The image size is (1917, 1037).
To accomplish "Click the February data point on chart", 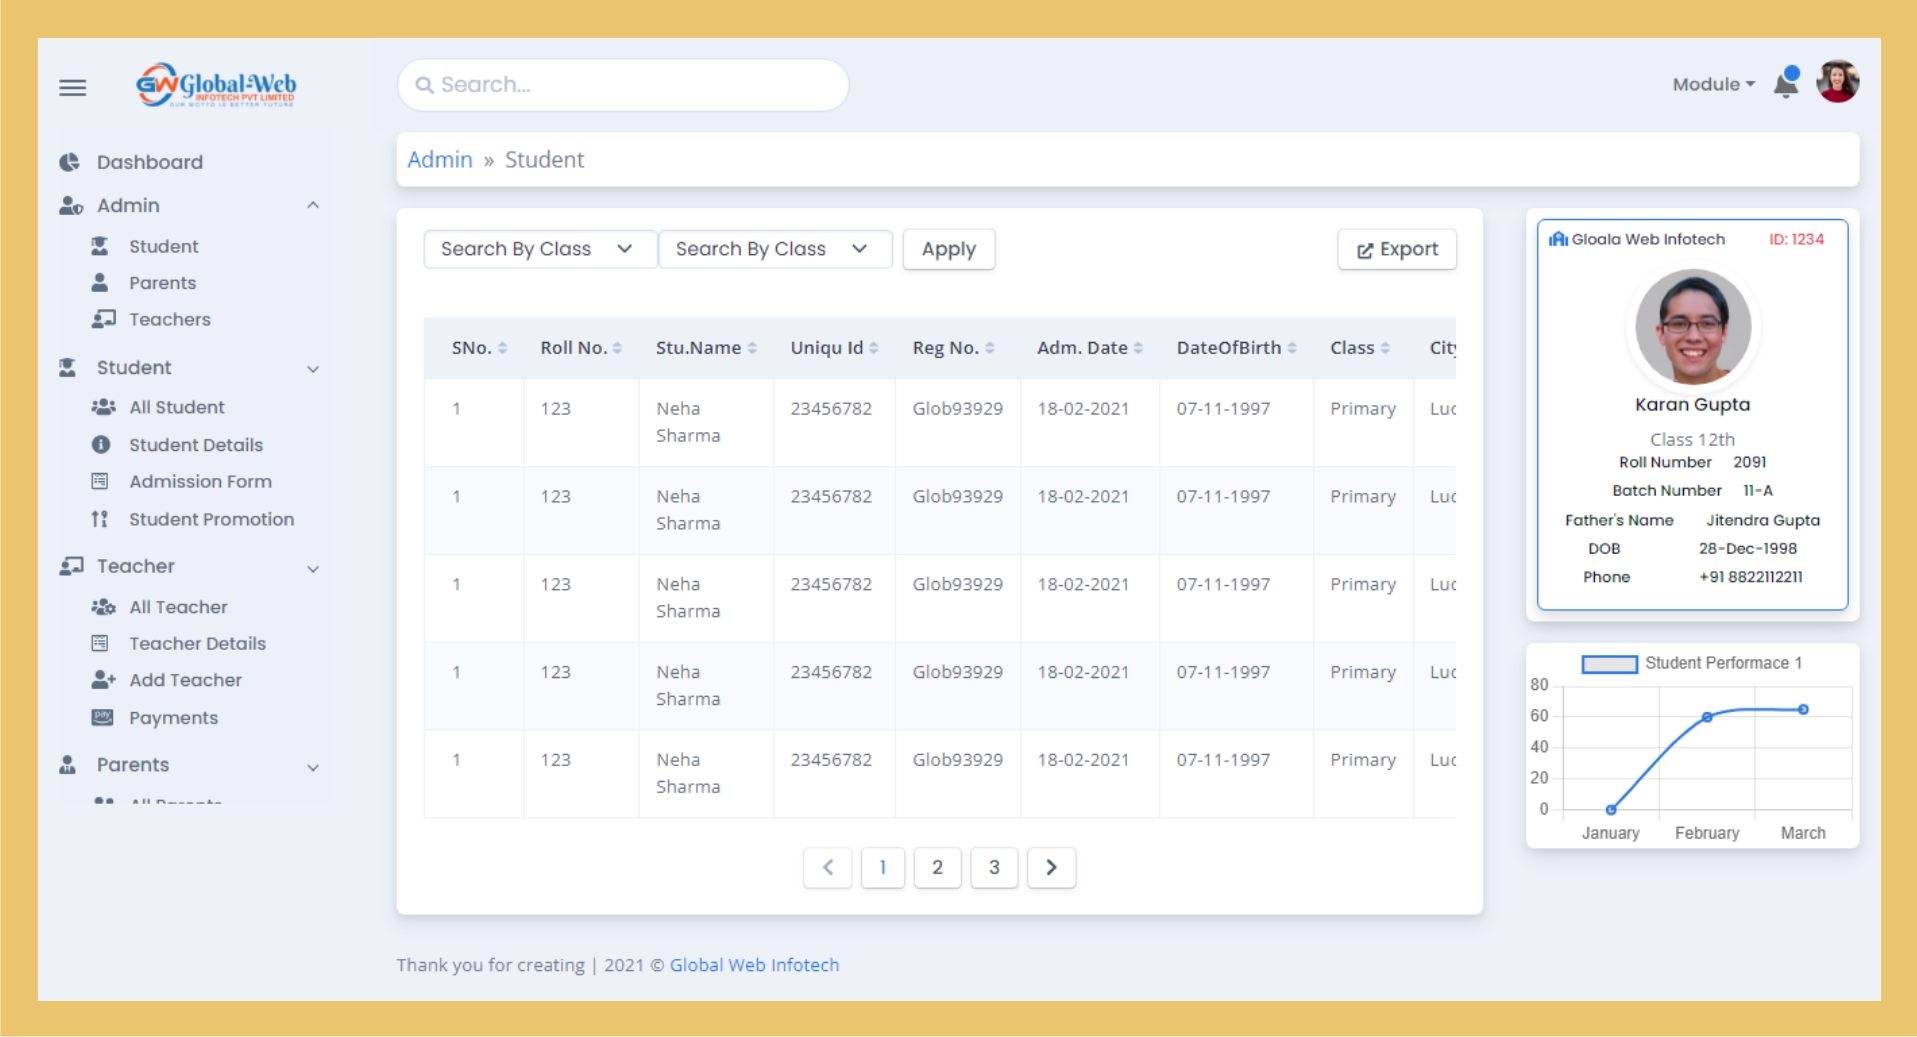I will coord(1707,717).
